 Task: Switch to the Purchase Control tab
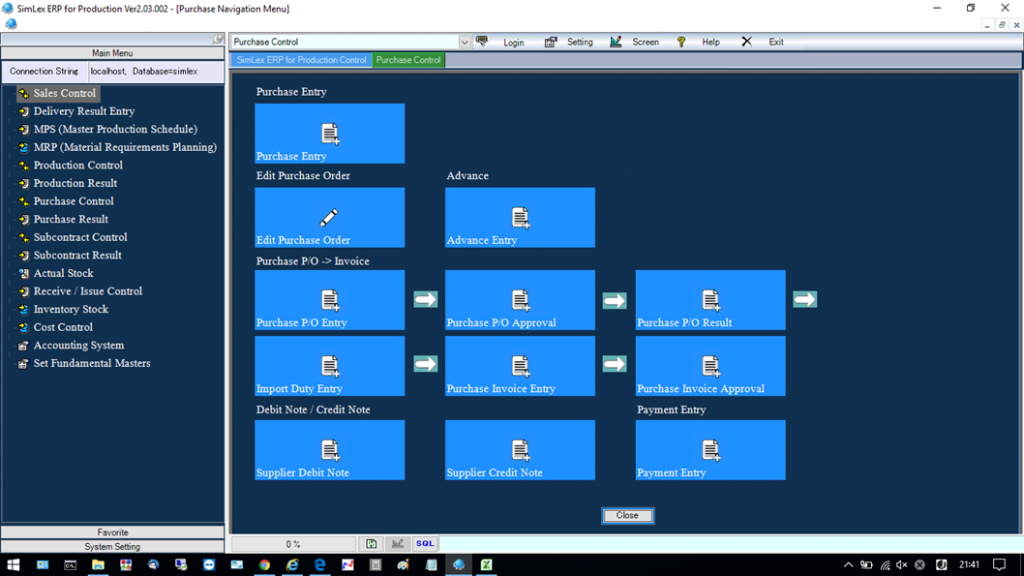point(408,59)
